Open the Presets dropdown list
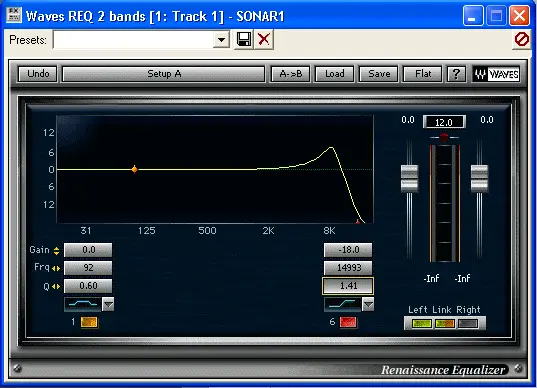This screenshot has width=537, height=388. pyautogui.click(x=221, y=40)
